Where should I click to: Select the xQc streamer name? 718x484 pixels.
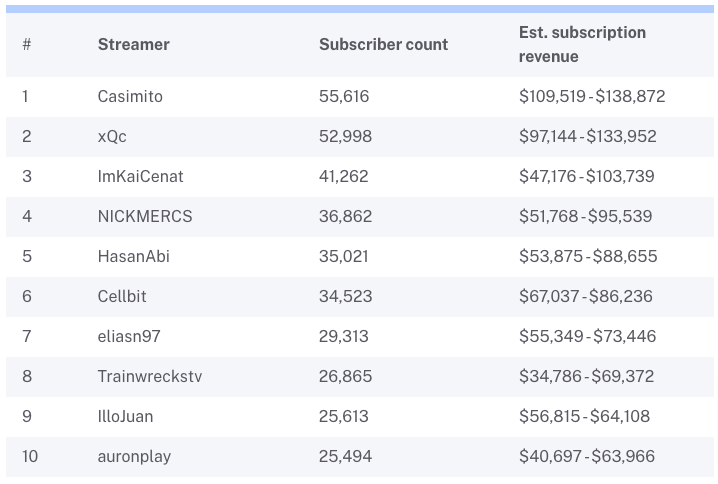(x=112, y=137)
